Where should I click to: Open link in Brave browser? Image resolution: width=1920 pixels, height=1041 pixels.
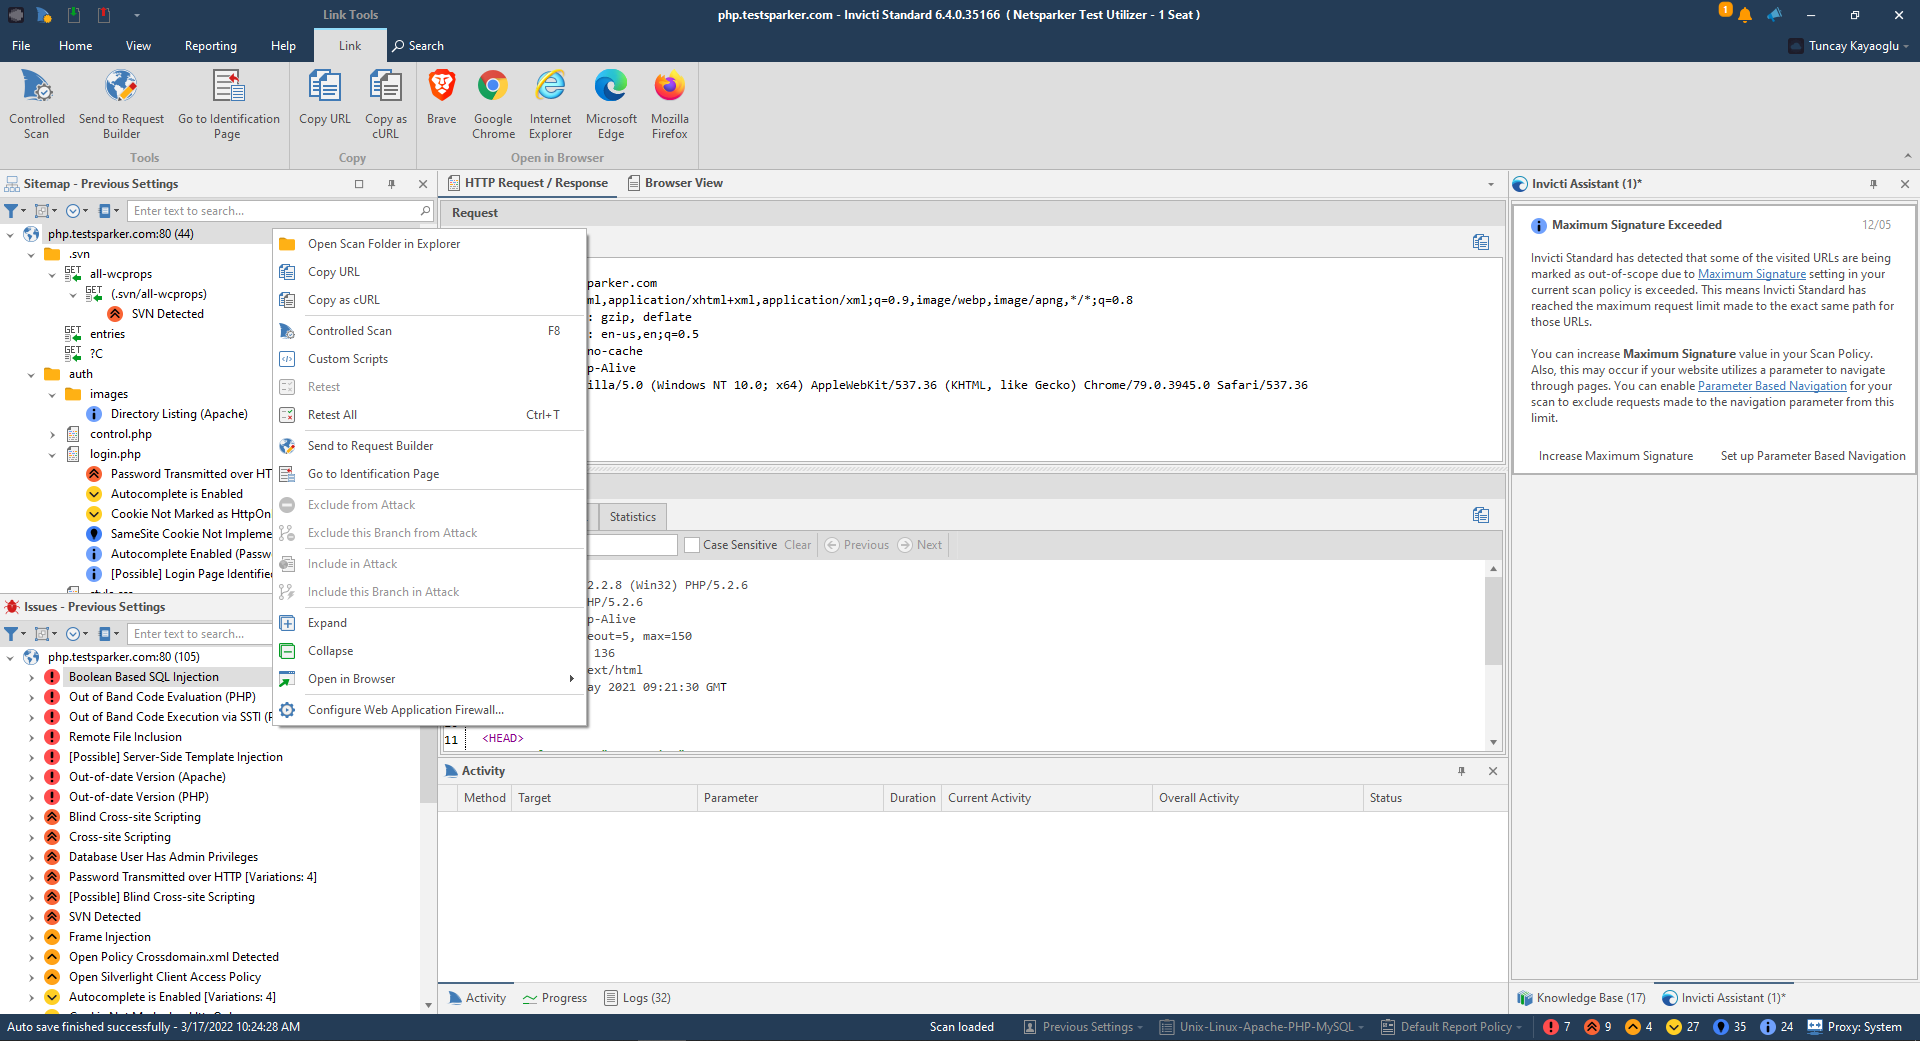[x=441, y=98]
